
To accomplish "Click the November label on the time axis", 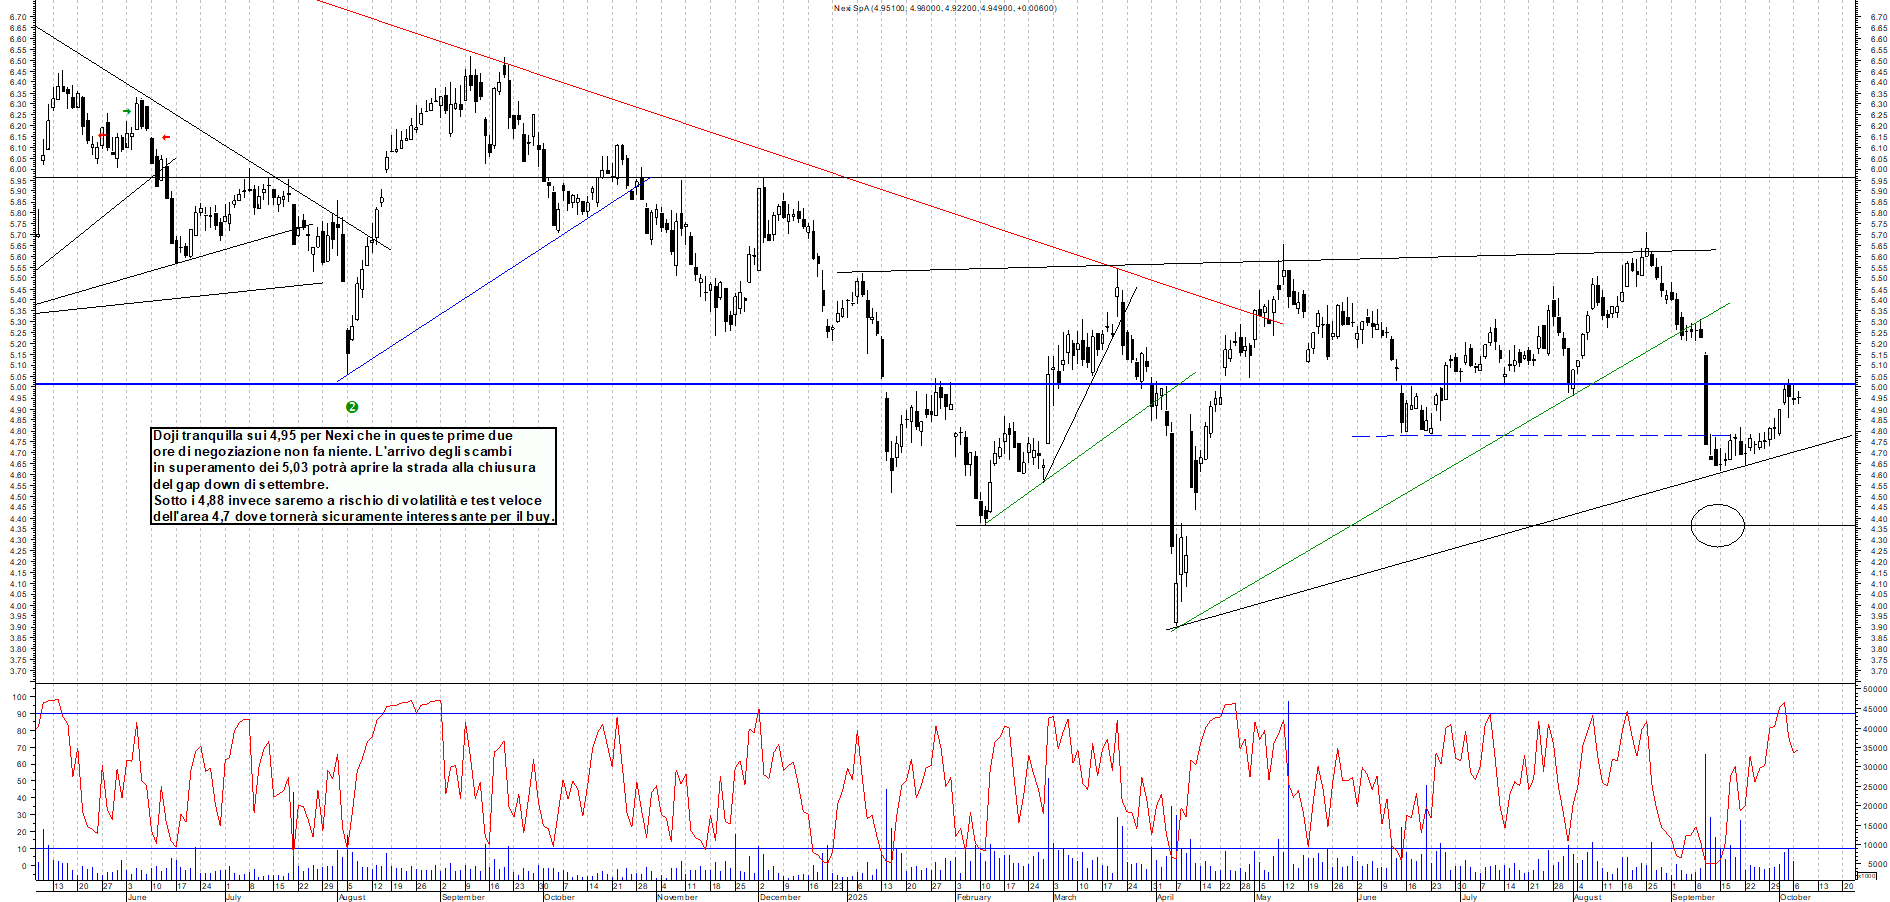I will click(x=677, y=897).
